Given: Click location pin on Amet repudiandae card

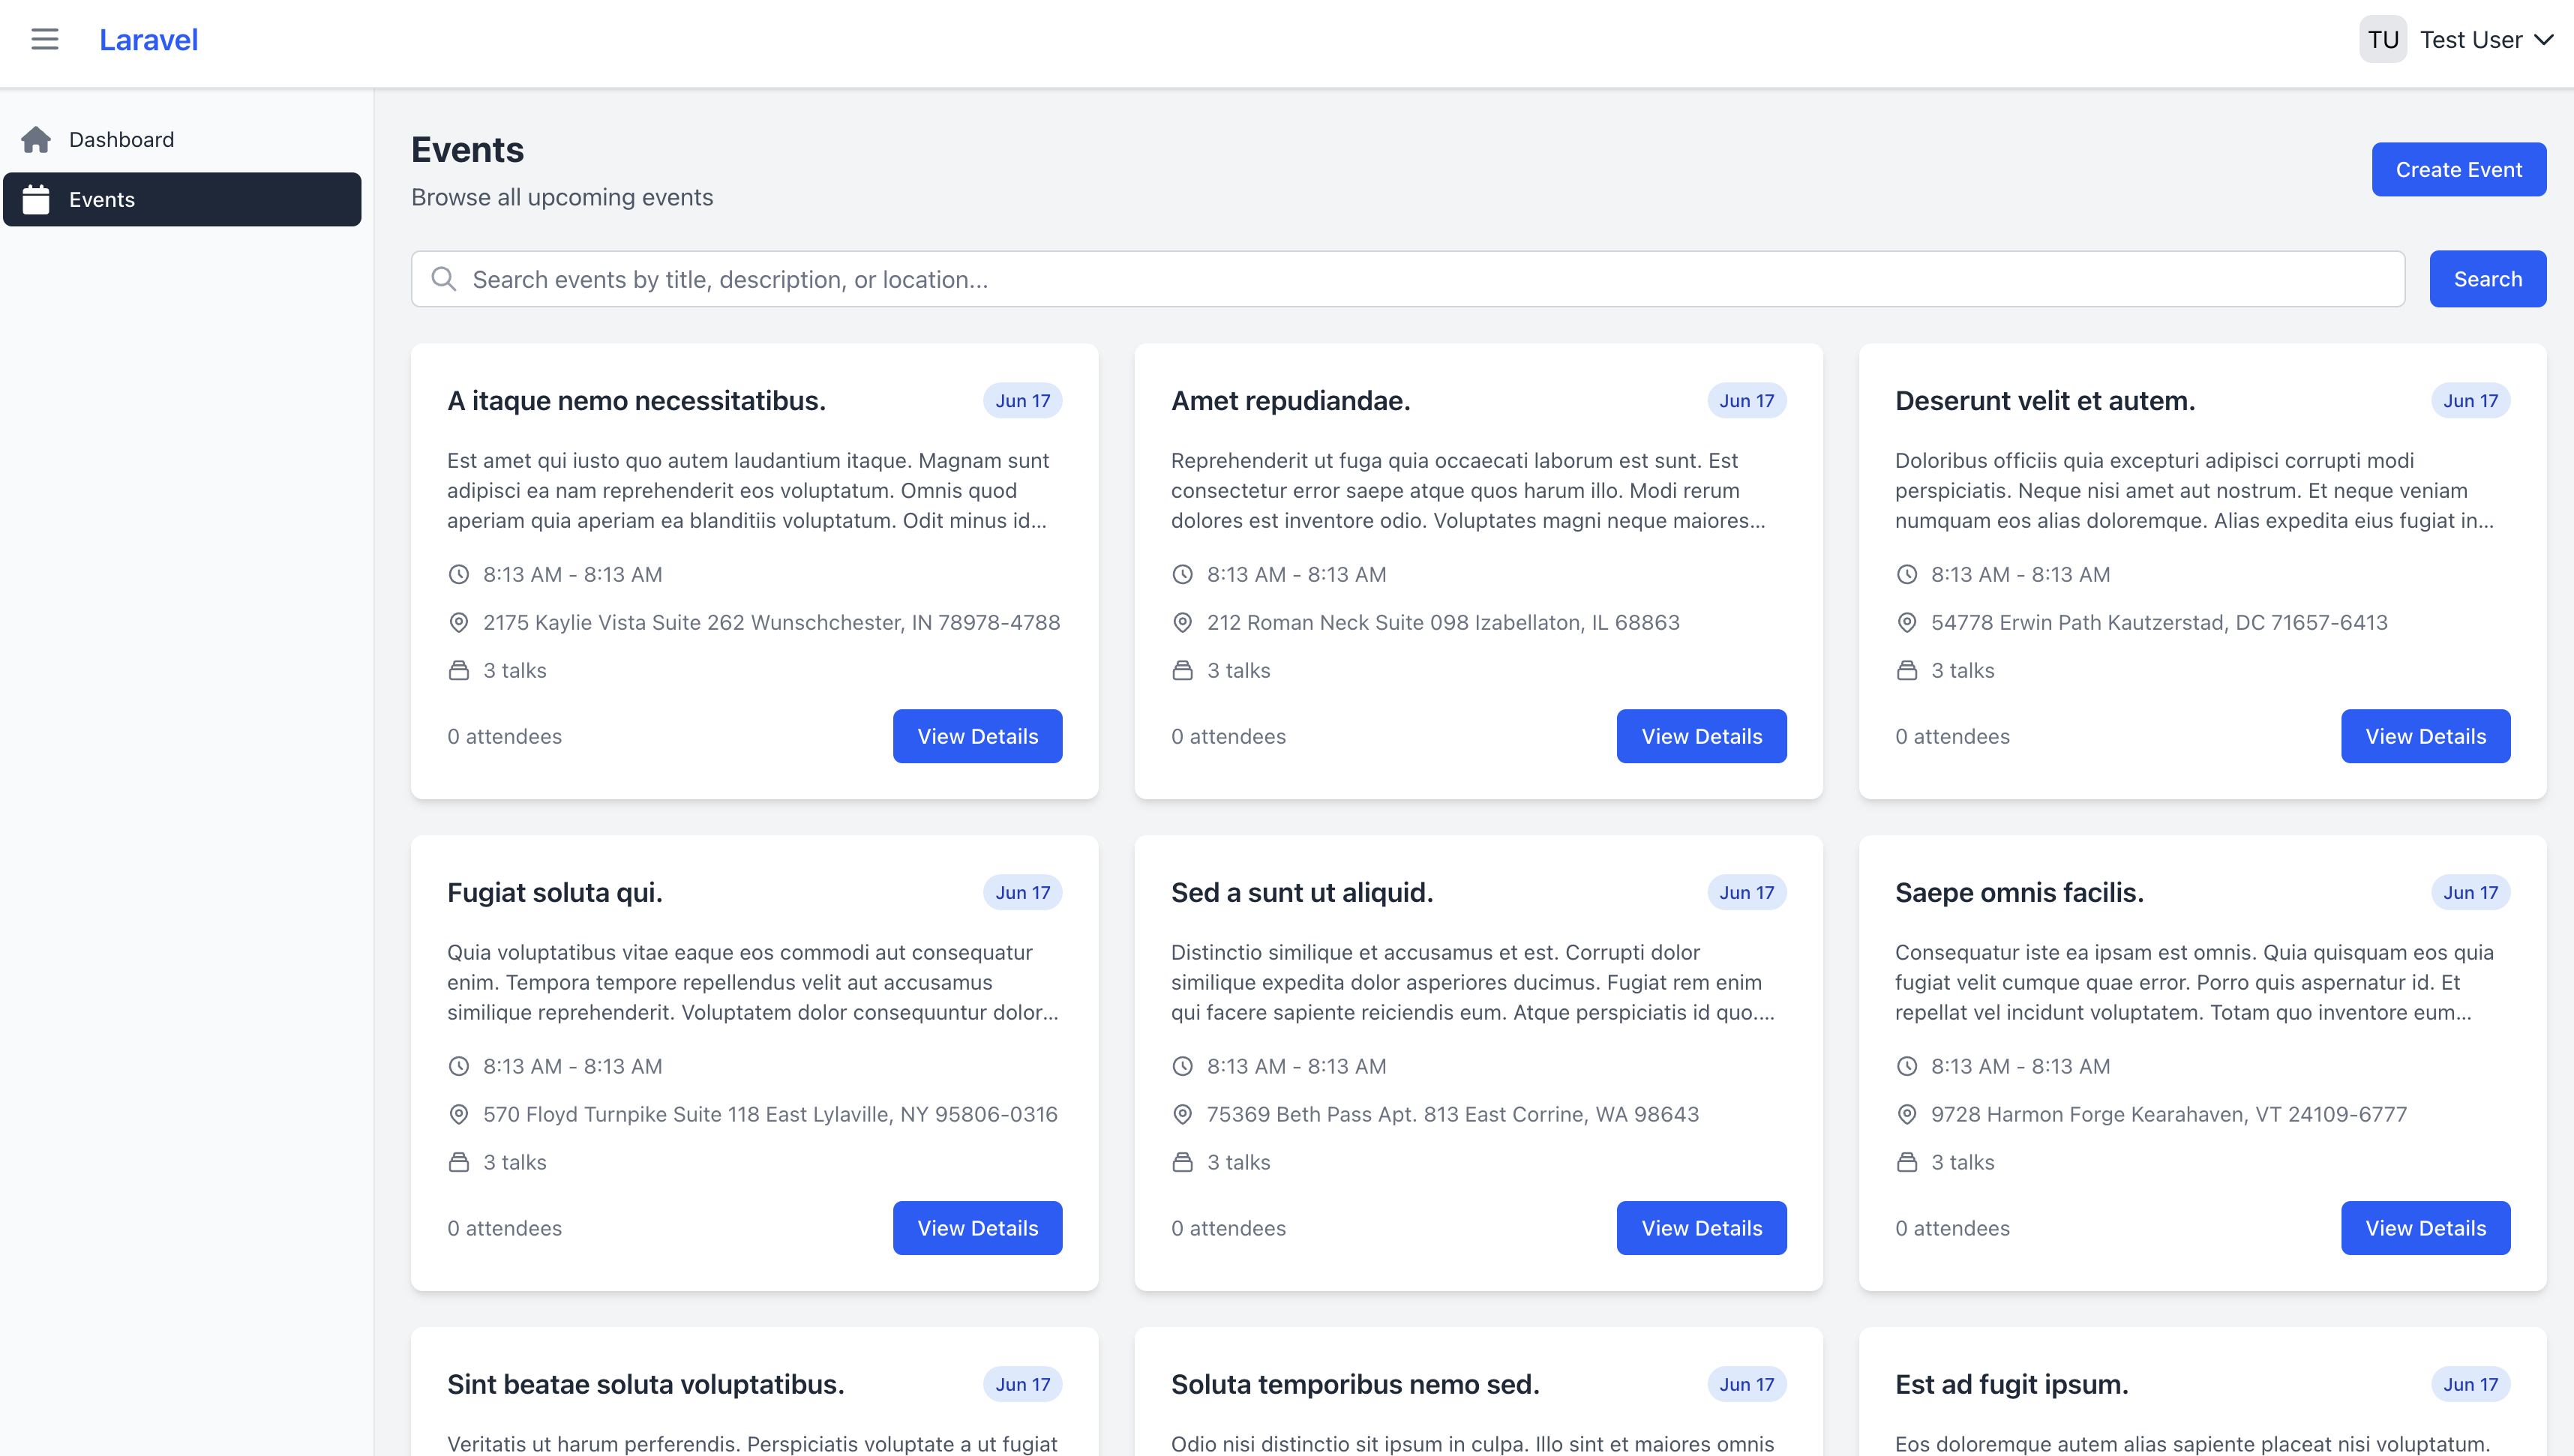Looking at the screenshot, I should click(x=1183, y=622).
